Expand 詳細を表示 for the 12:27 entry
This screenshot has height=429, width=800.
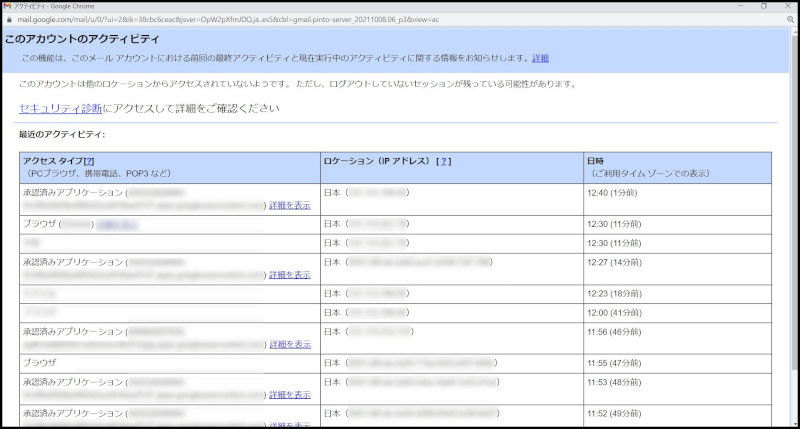[289, 275]
